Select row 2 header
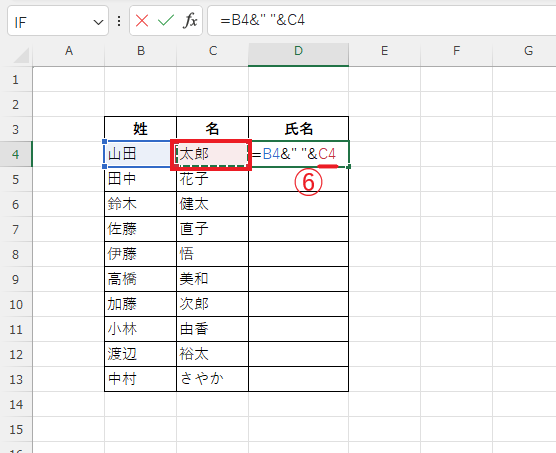This screenshot has width=556, height=453. (x=16, y=104)
